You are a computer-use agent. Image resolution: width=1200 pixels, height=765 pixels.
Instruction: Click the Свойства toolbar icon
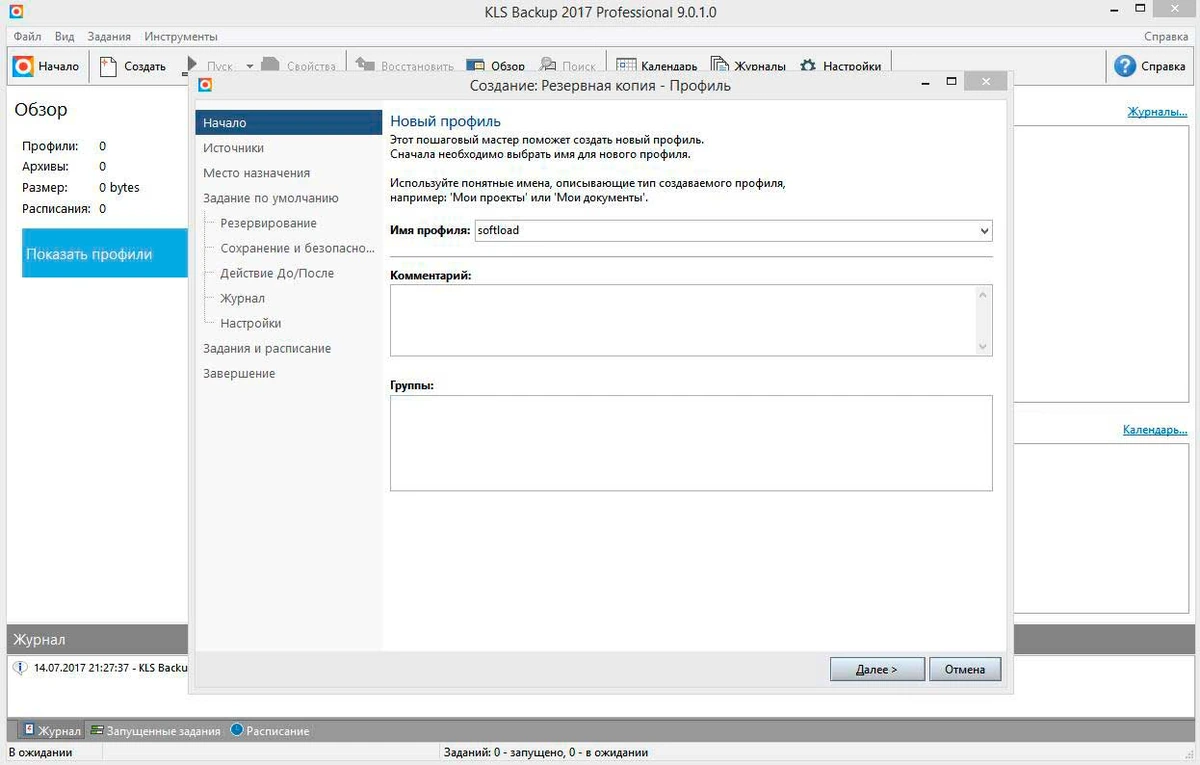271,66
